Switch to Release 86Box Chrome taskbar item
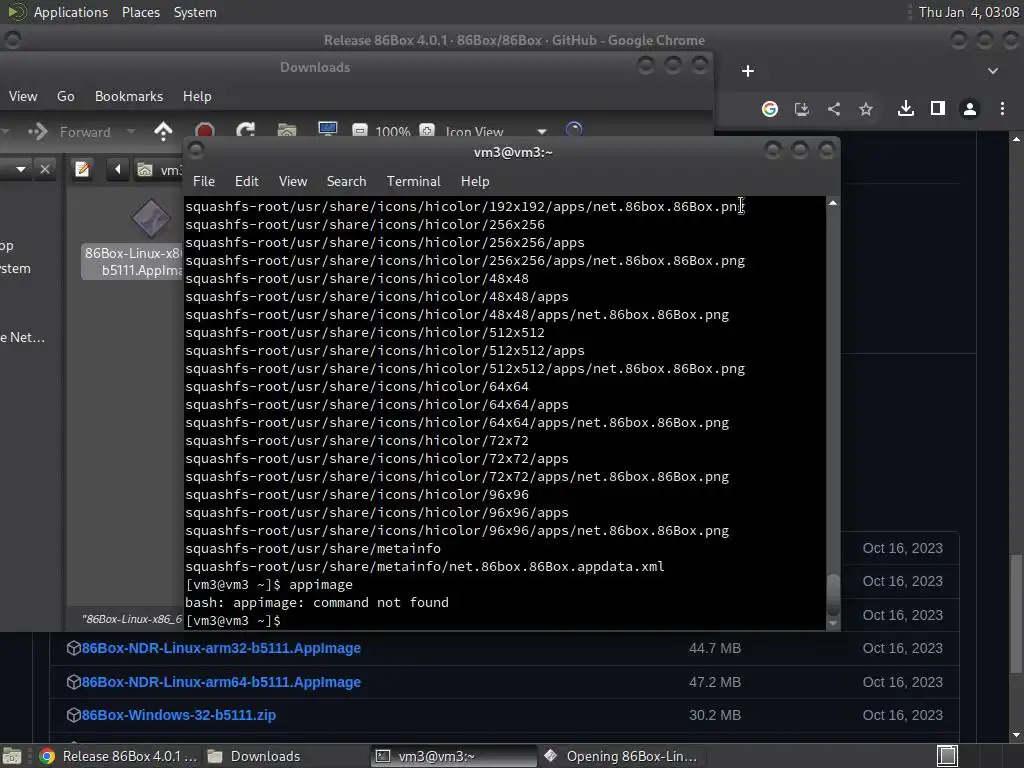 (x=118, y=756)
